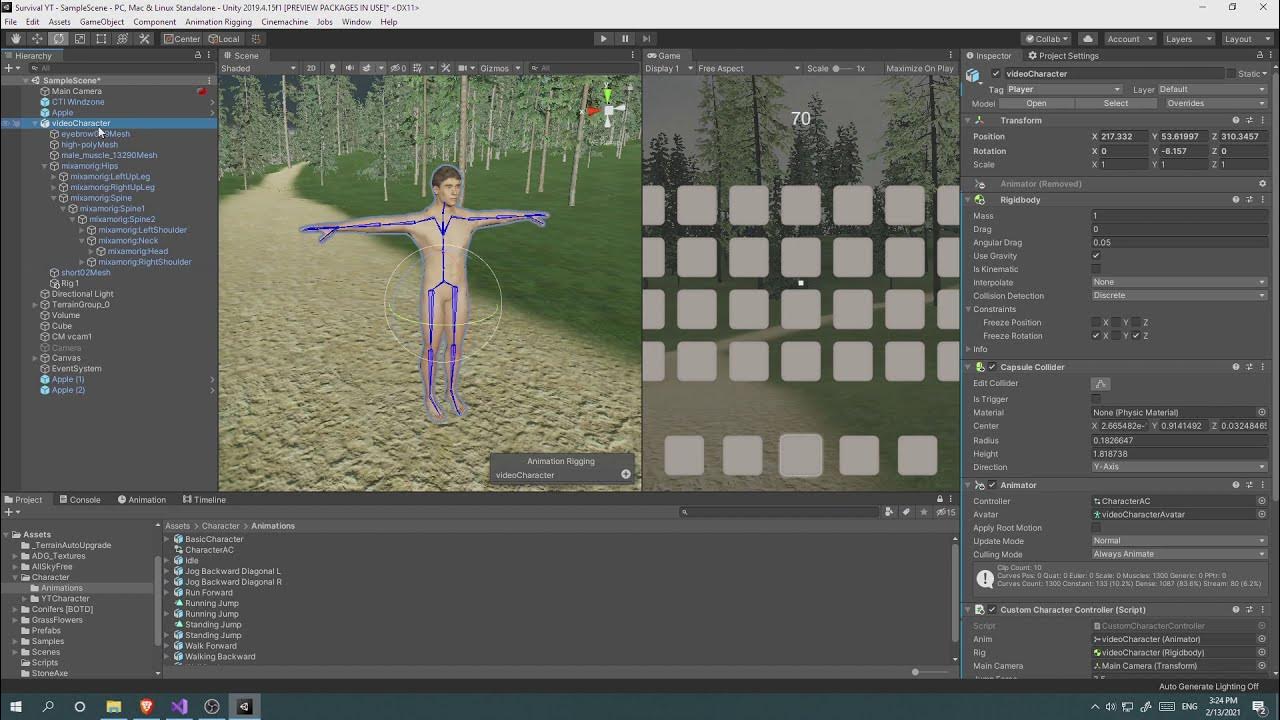This screenshot has height=720, width=1280.
Task: Open Visual Studio from the taskbar
Action: click(179, 706)
